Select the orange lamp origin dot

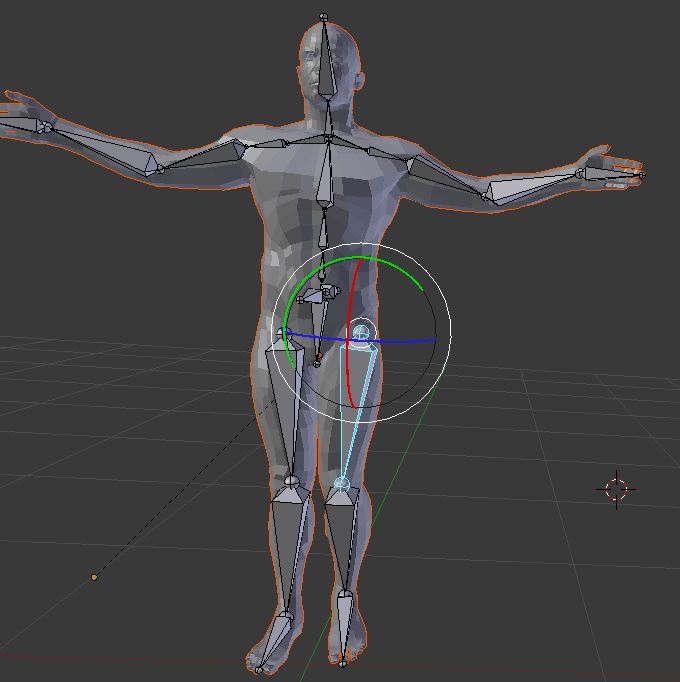point(94,577)
